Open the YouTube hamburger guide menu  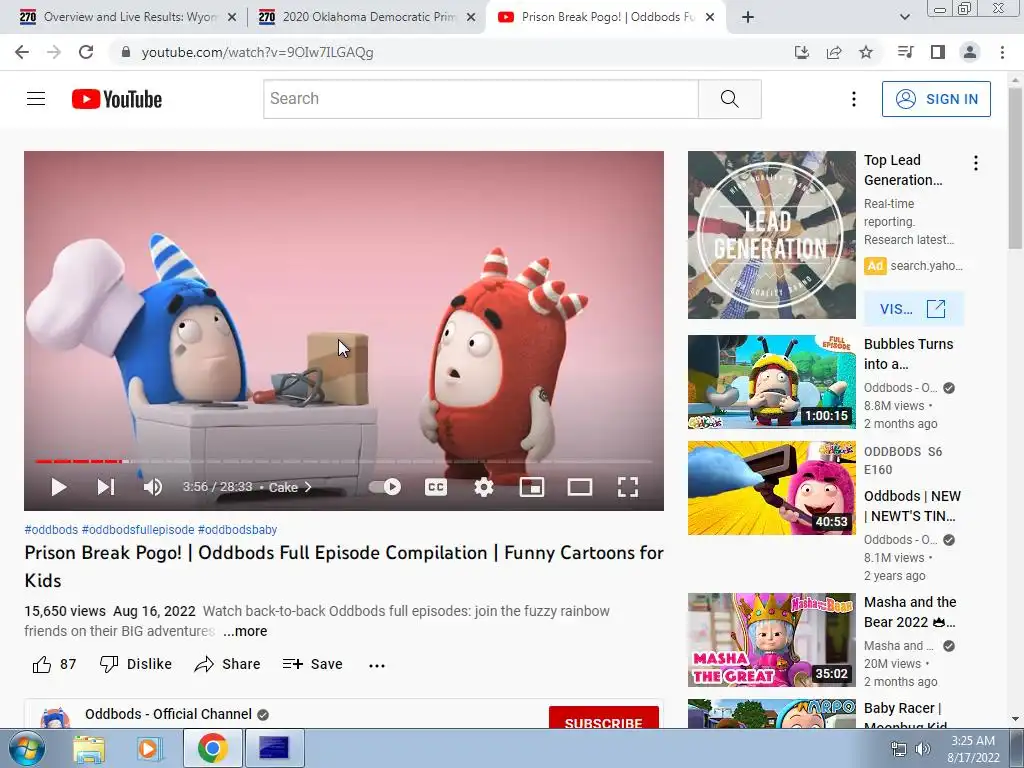click(36, 99)
